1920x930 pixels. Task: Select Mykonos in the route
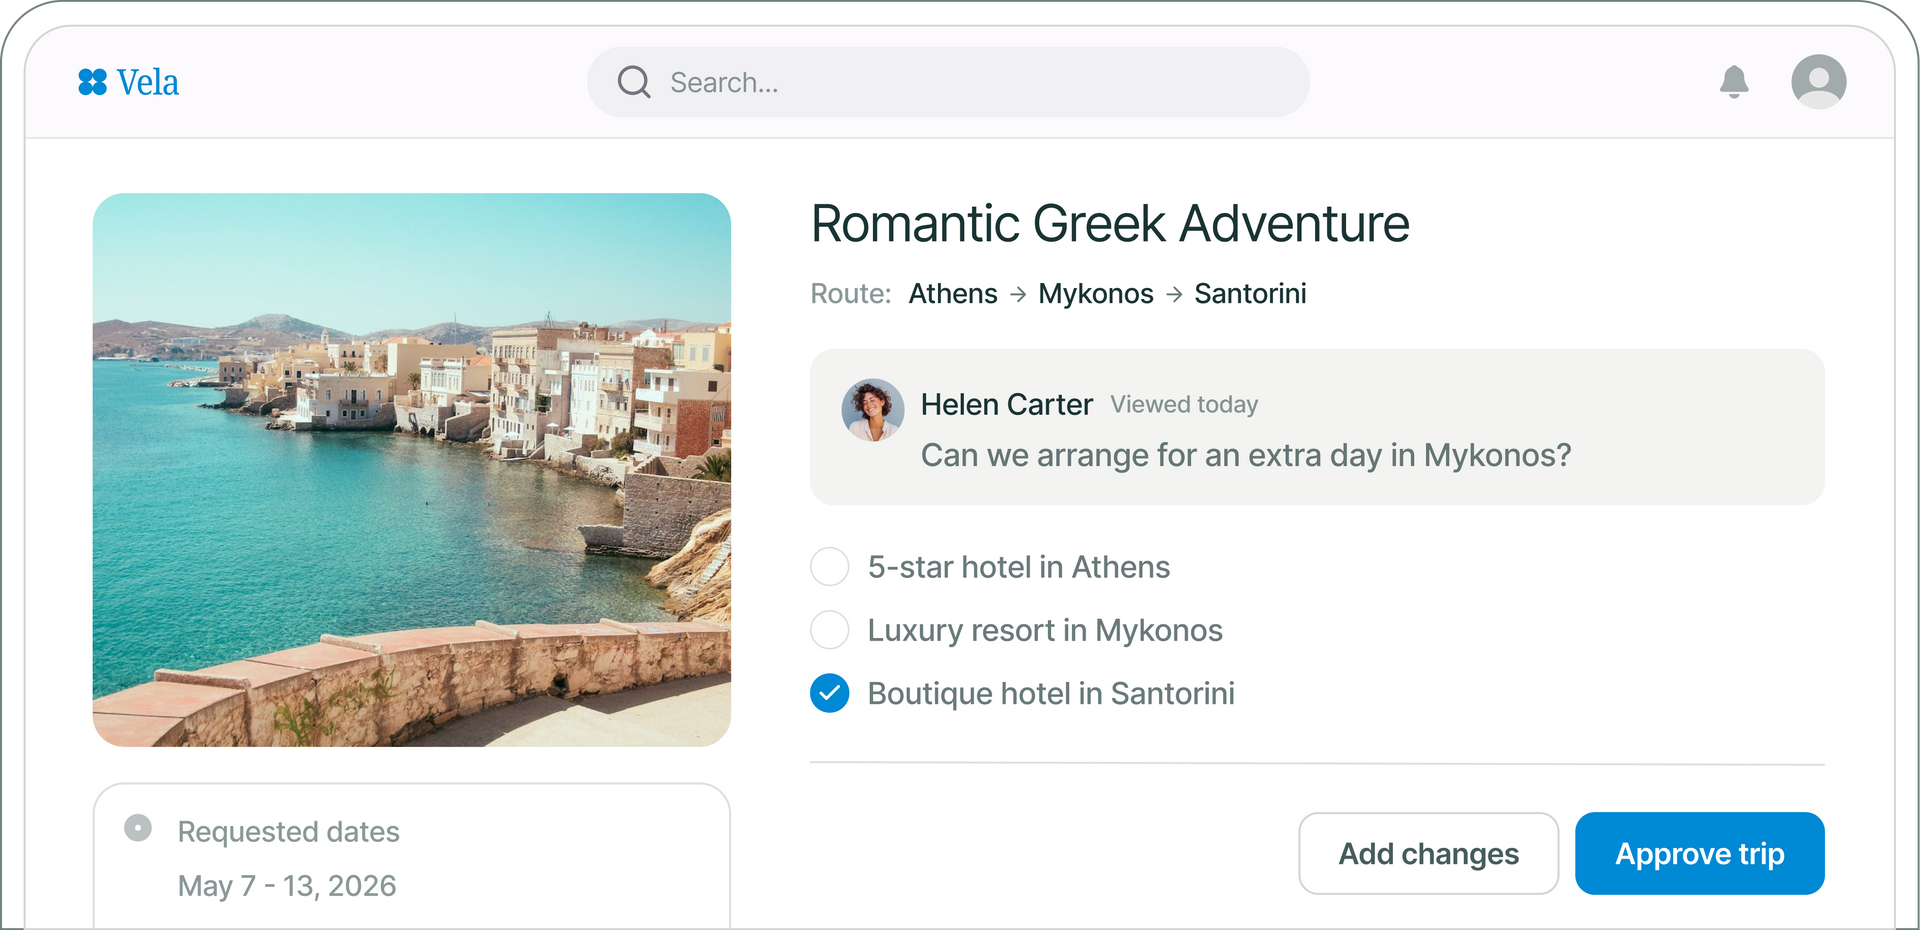click(x=1096, y=294)
